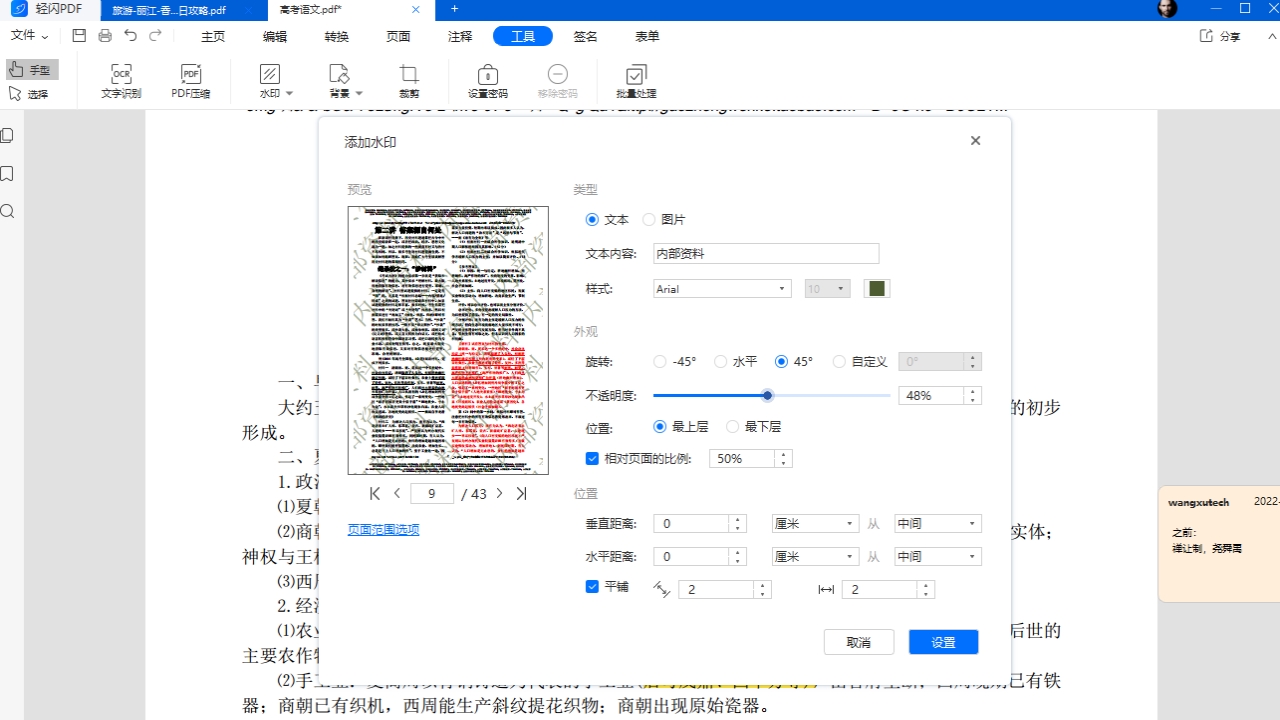Click the 设置 button to apply watermark
Viewport: 1280px width, 720px height.
tap(942, 641)
